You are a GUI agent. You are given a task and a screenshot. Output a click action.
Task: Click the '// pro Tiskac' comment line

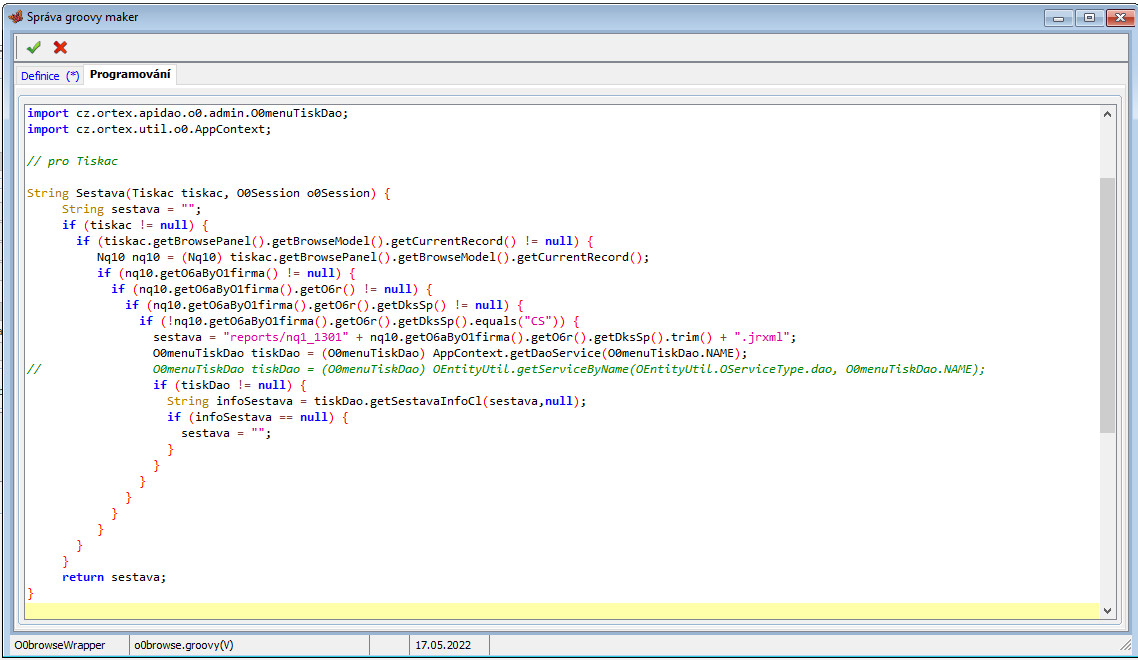[72, 161]
